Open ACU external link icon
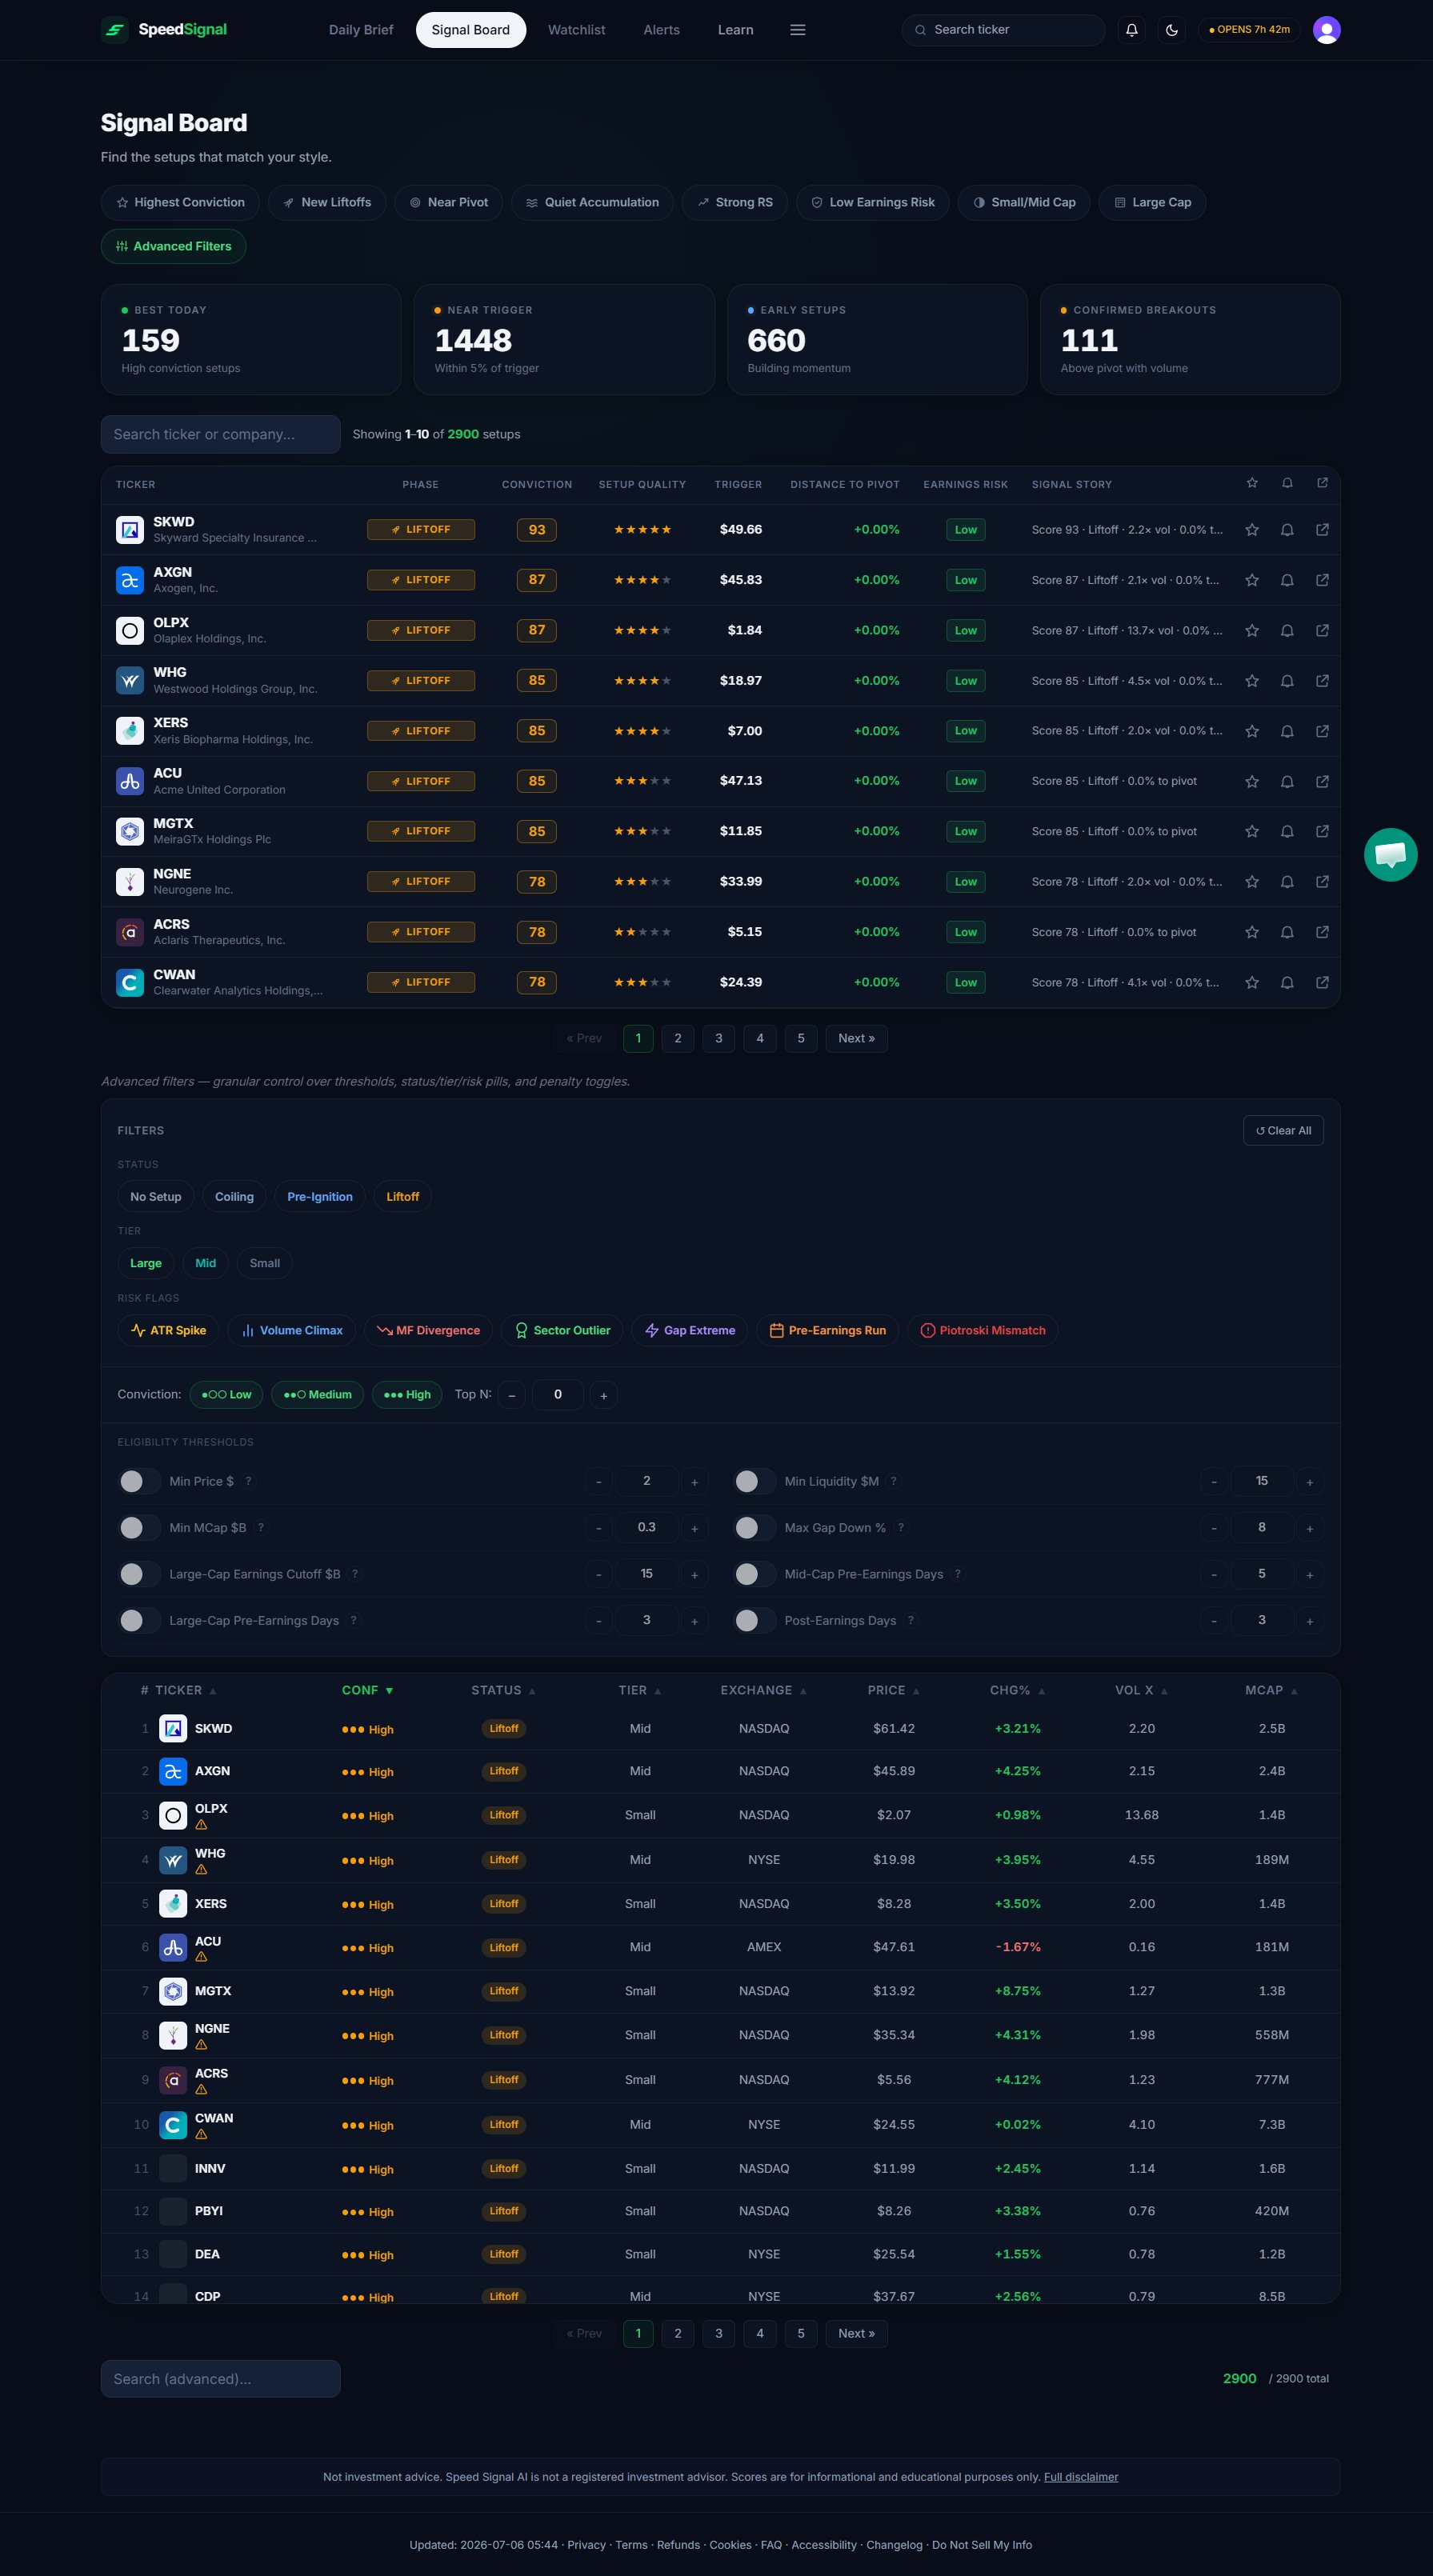 1322,781
